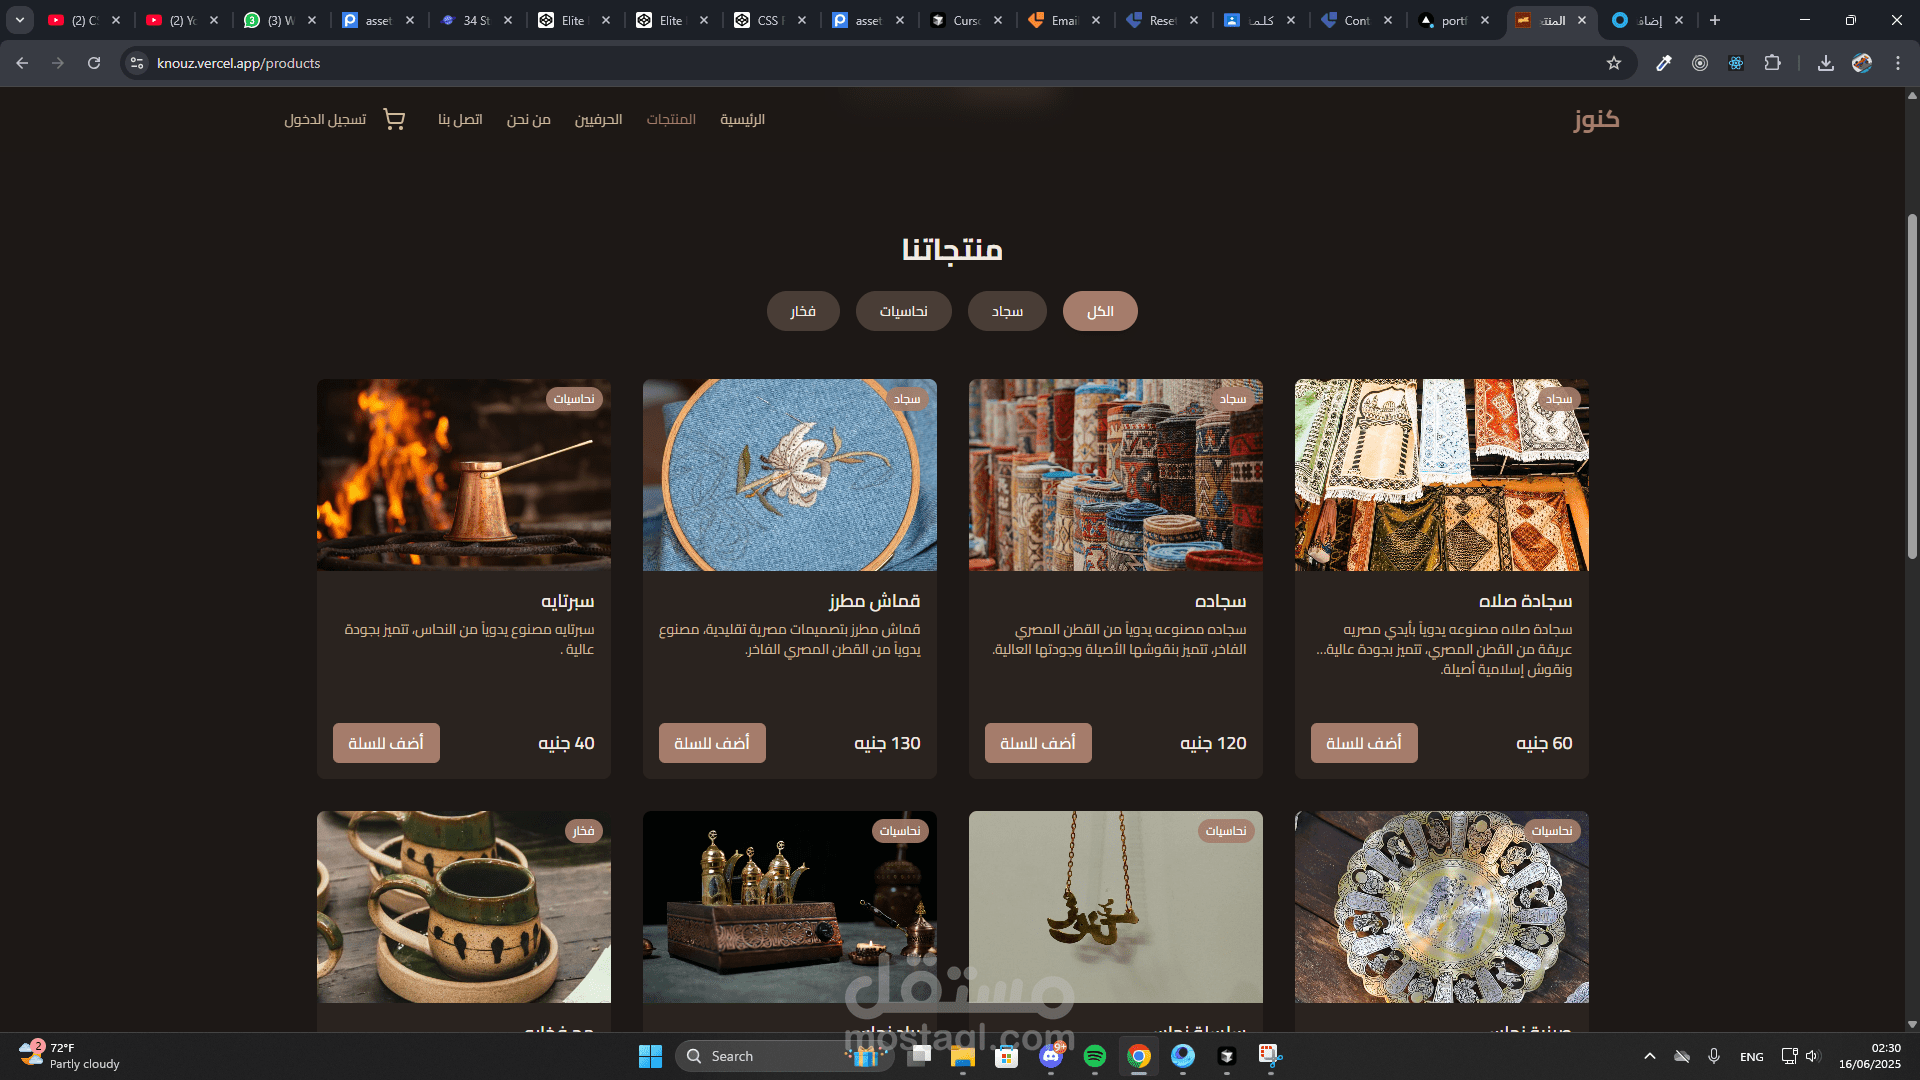Filter products by سجاد category
Image resolution: width=1920 pixels, height=1080 pixels.
click(x=1006, y=311)
